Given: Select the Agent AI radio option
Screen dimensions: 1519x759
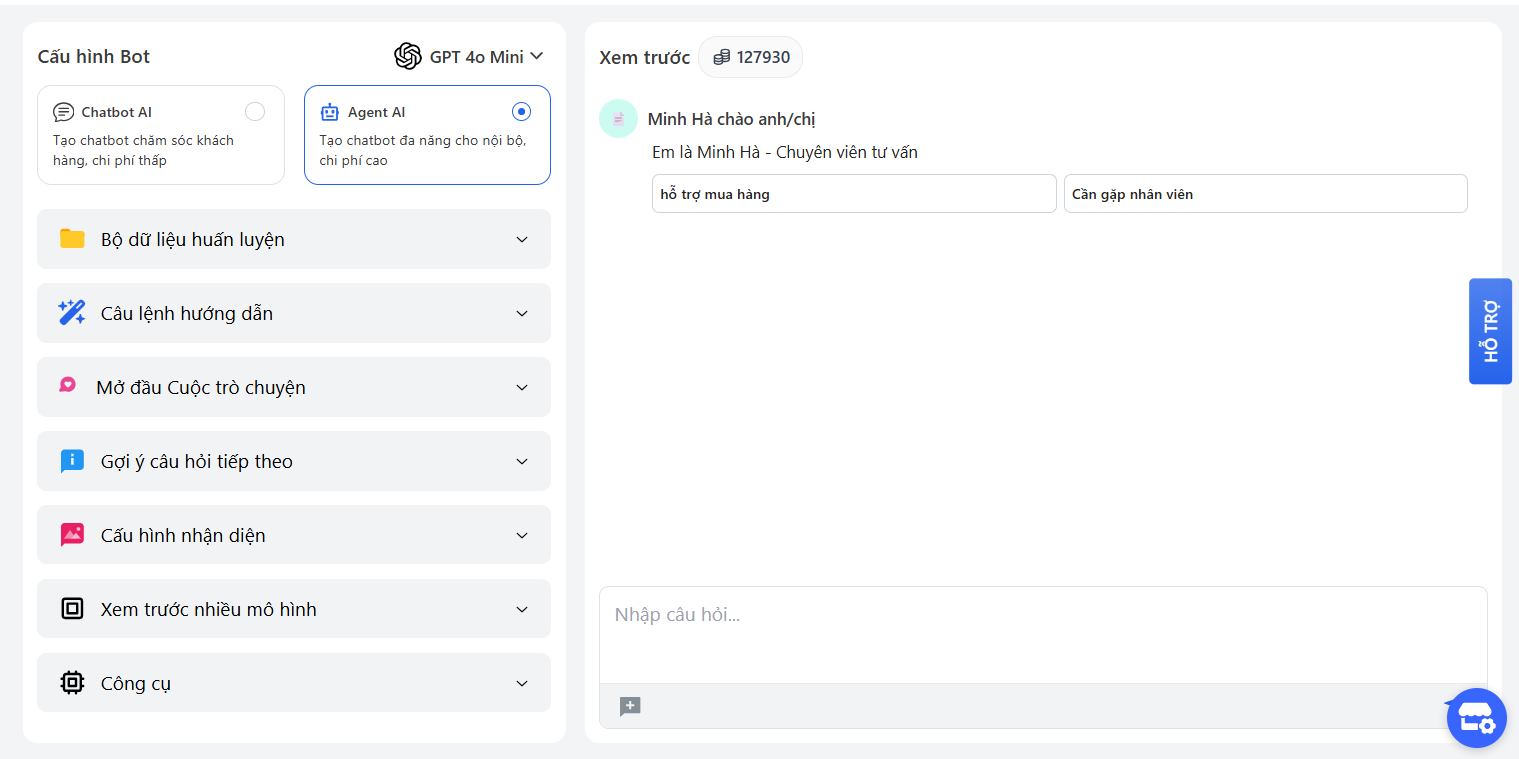Looking at the screenshot, I should coord(520,112).
